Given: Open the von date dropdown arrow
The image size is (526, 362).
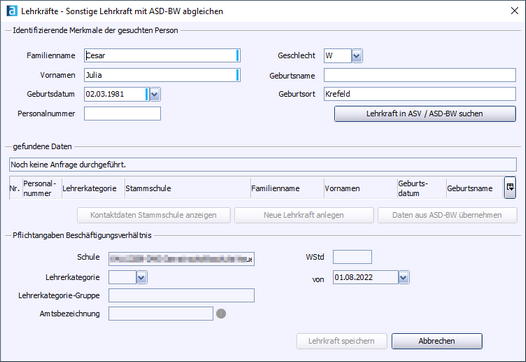Looking at the screenshot, I should [x=404, y=277].
